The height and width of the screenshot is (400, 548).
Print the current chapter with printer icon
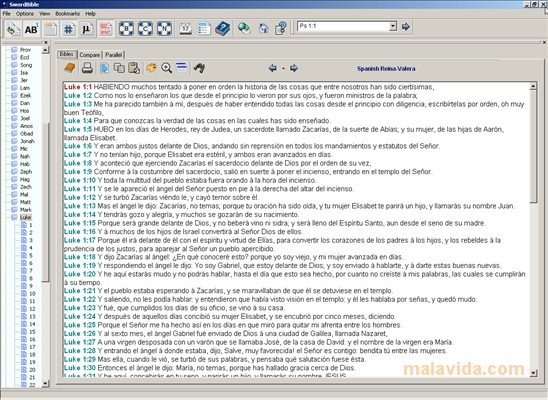(x=87, y=68)
